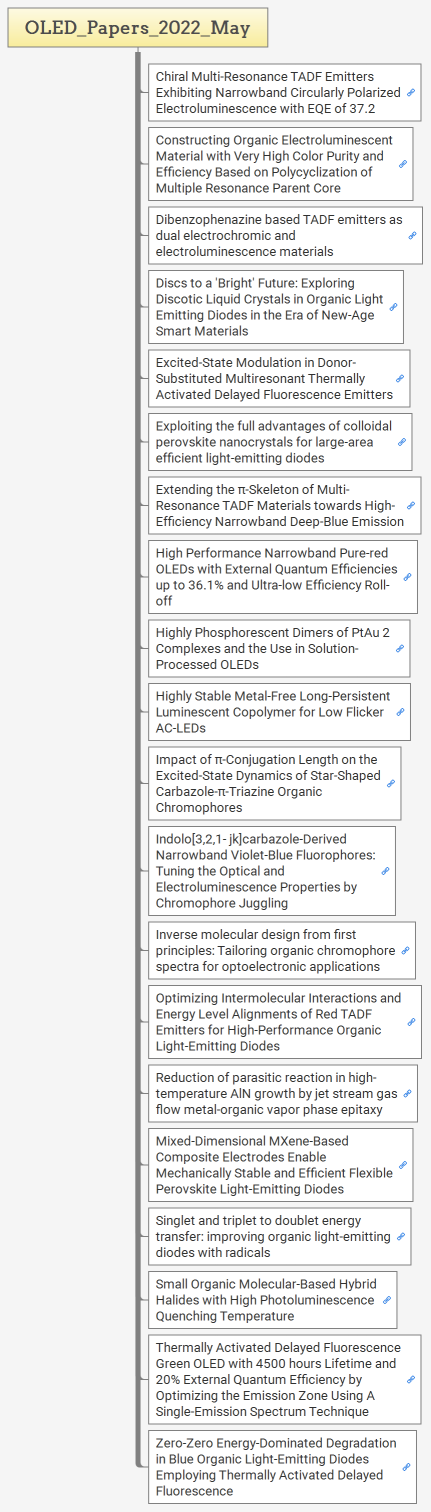Select Indolo[3,2,1-jk]carbazole-Derived Narrowband node text
Viewport: 431px width, 1512px height.
click(264, 871)
